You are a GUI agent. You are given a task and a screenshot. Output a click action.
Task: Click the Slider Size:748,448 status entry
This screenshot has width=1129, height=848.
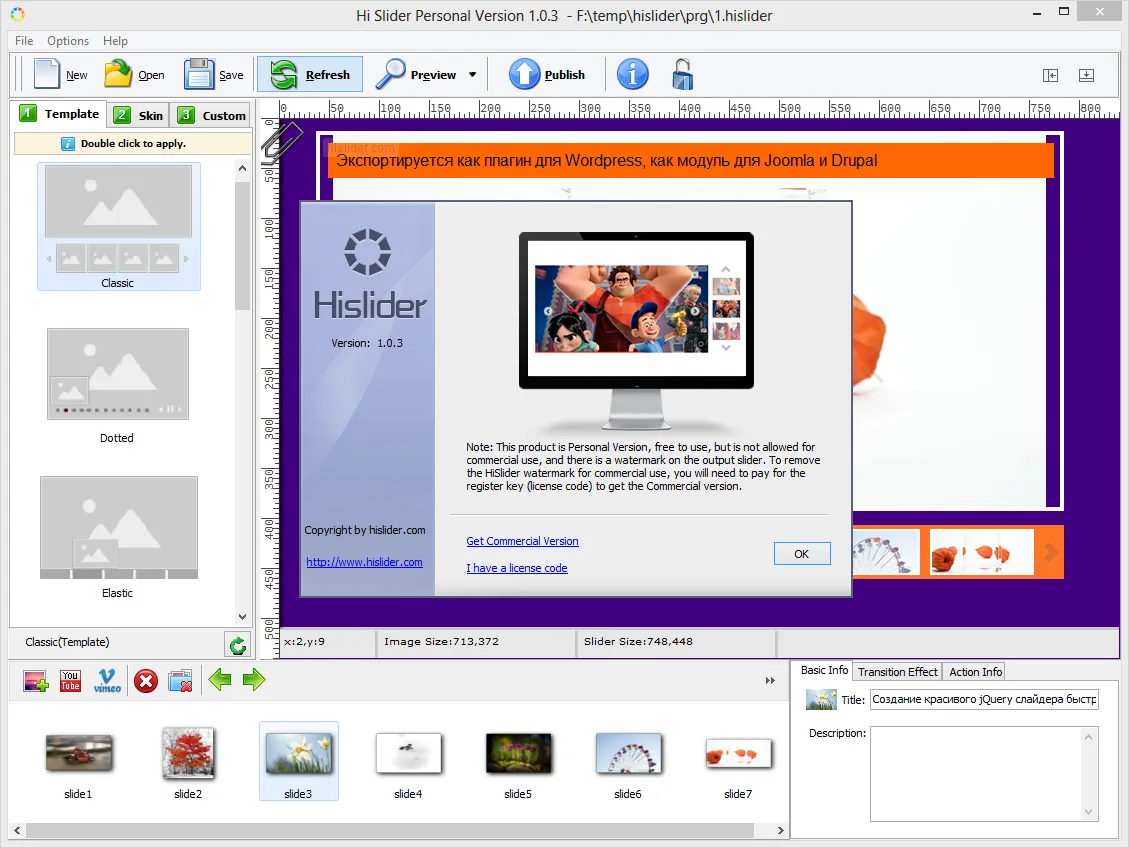pos(639,641)
